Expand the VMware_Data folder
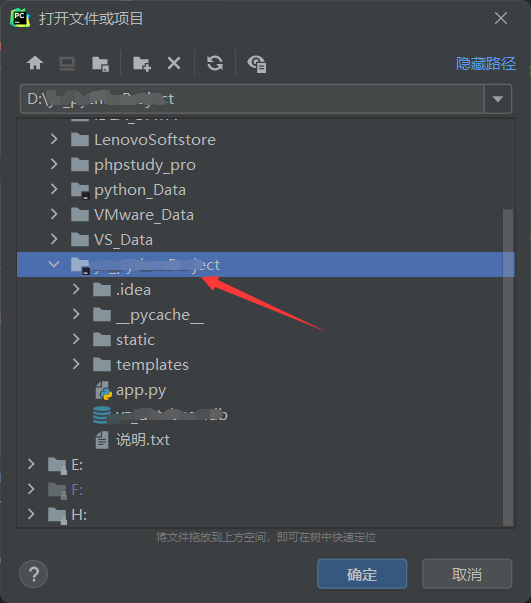Image resolution: width=531 pixels, height=603 pixels. coord(54,214)
